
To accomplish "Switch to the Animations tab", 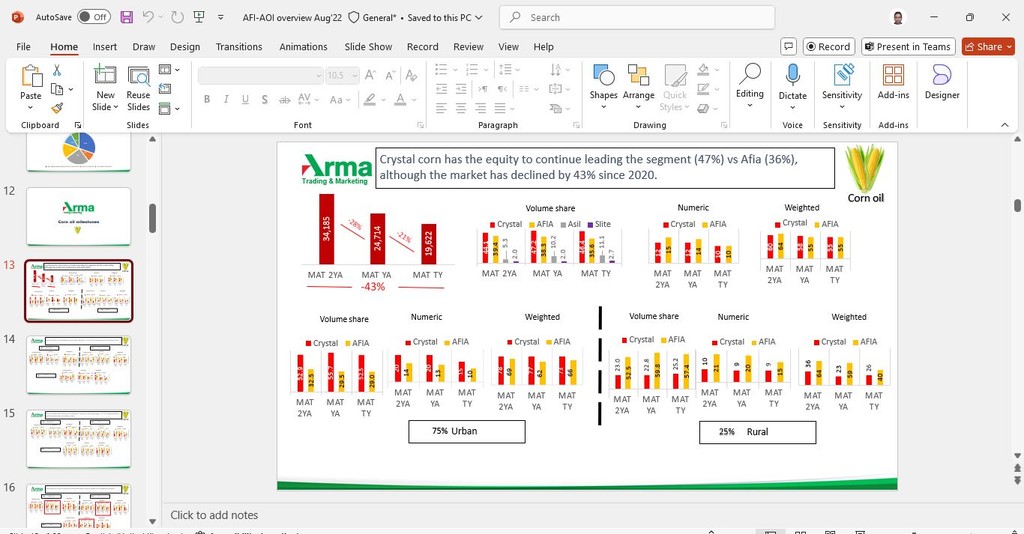I will (x=303, y=46).
